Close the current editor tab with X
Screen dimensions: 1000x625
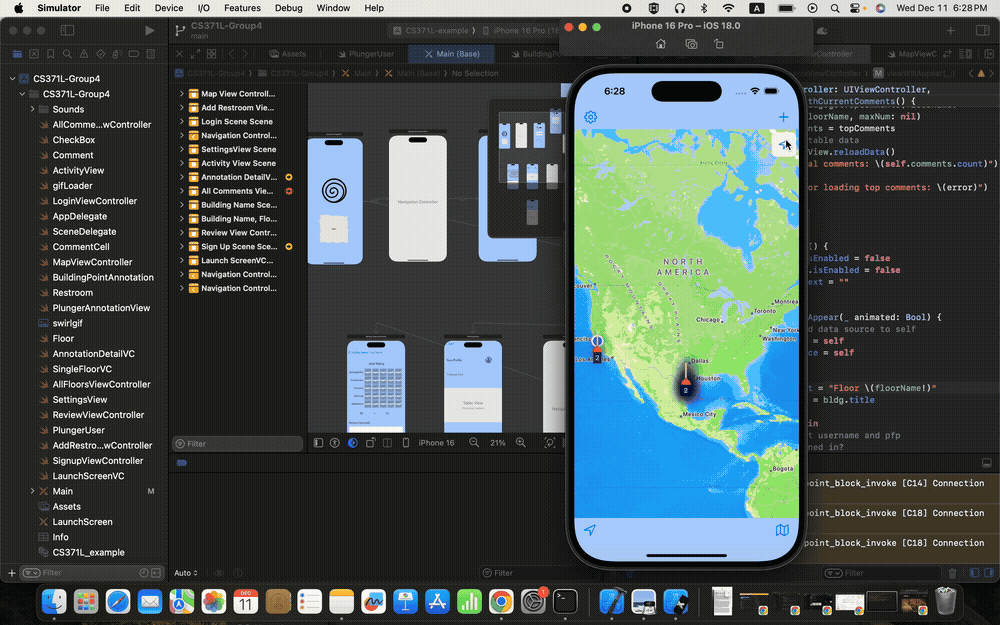[179, 54]
